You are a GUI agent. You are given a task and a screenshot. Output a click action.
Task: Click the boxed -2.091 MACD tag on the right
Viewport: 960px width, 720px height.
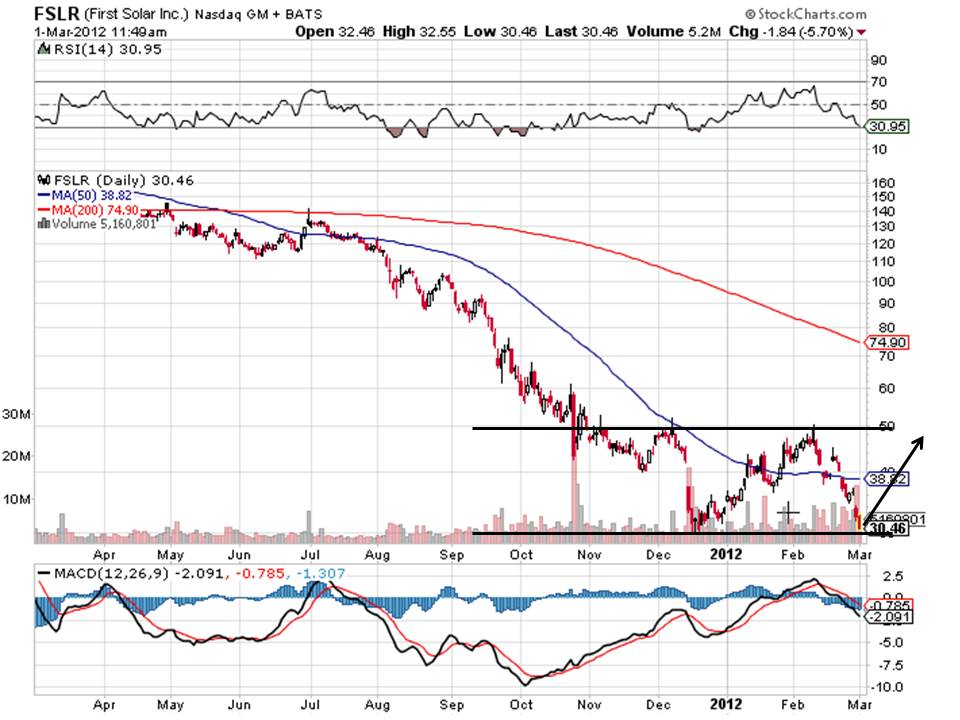tap(888, 616)
